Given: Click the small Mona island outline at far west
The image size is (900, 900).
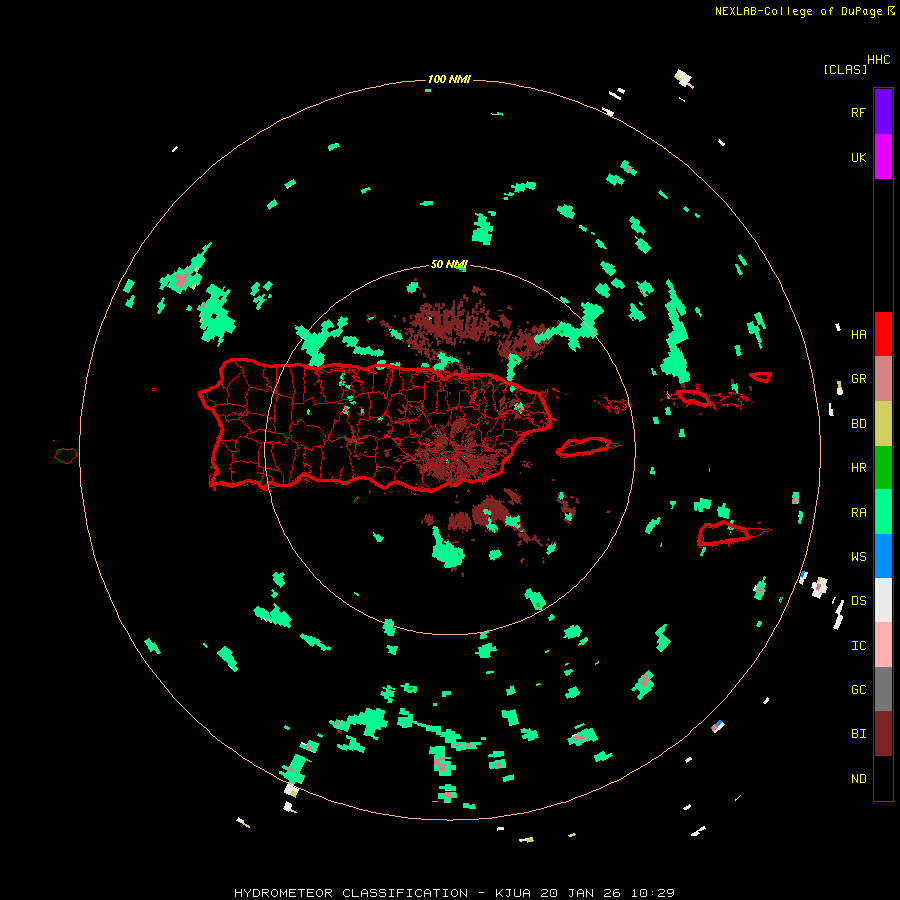Looking at the screenshot, I should (x=66, y=456).
